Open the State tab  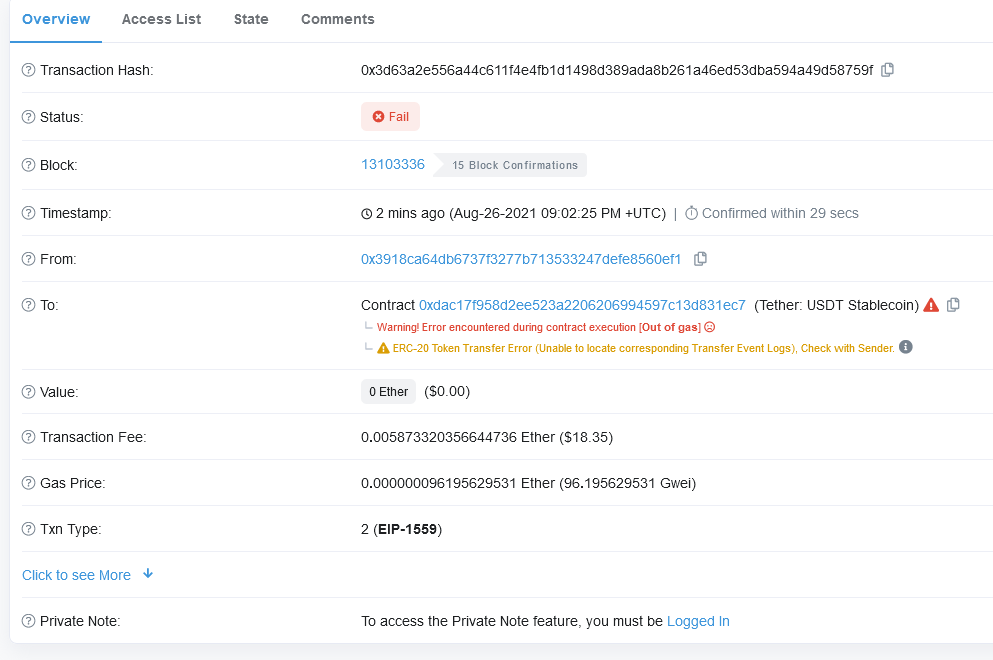251,19
